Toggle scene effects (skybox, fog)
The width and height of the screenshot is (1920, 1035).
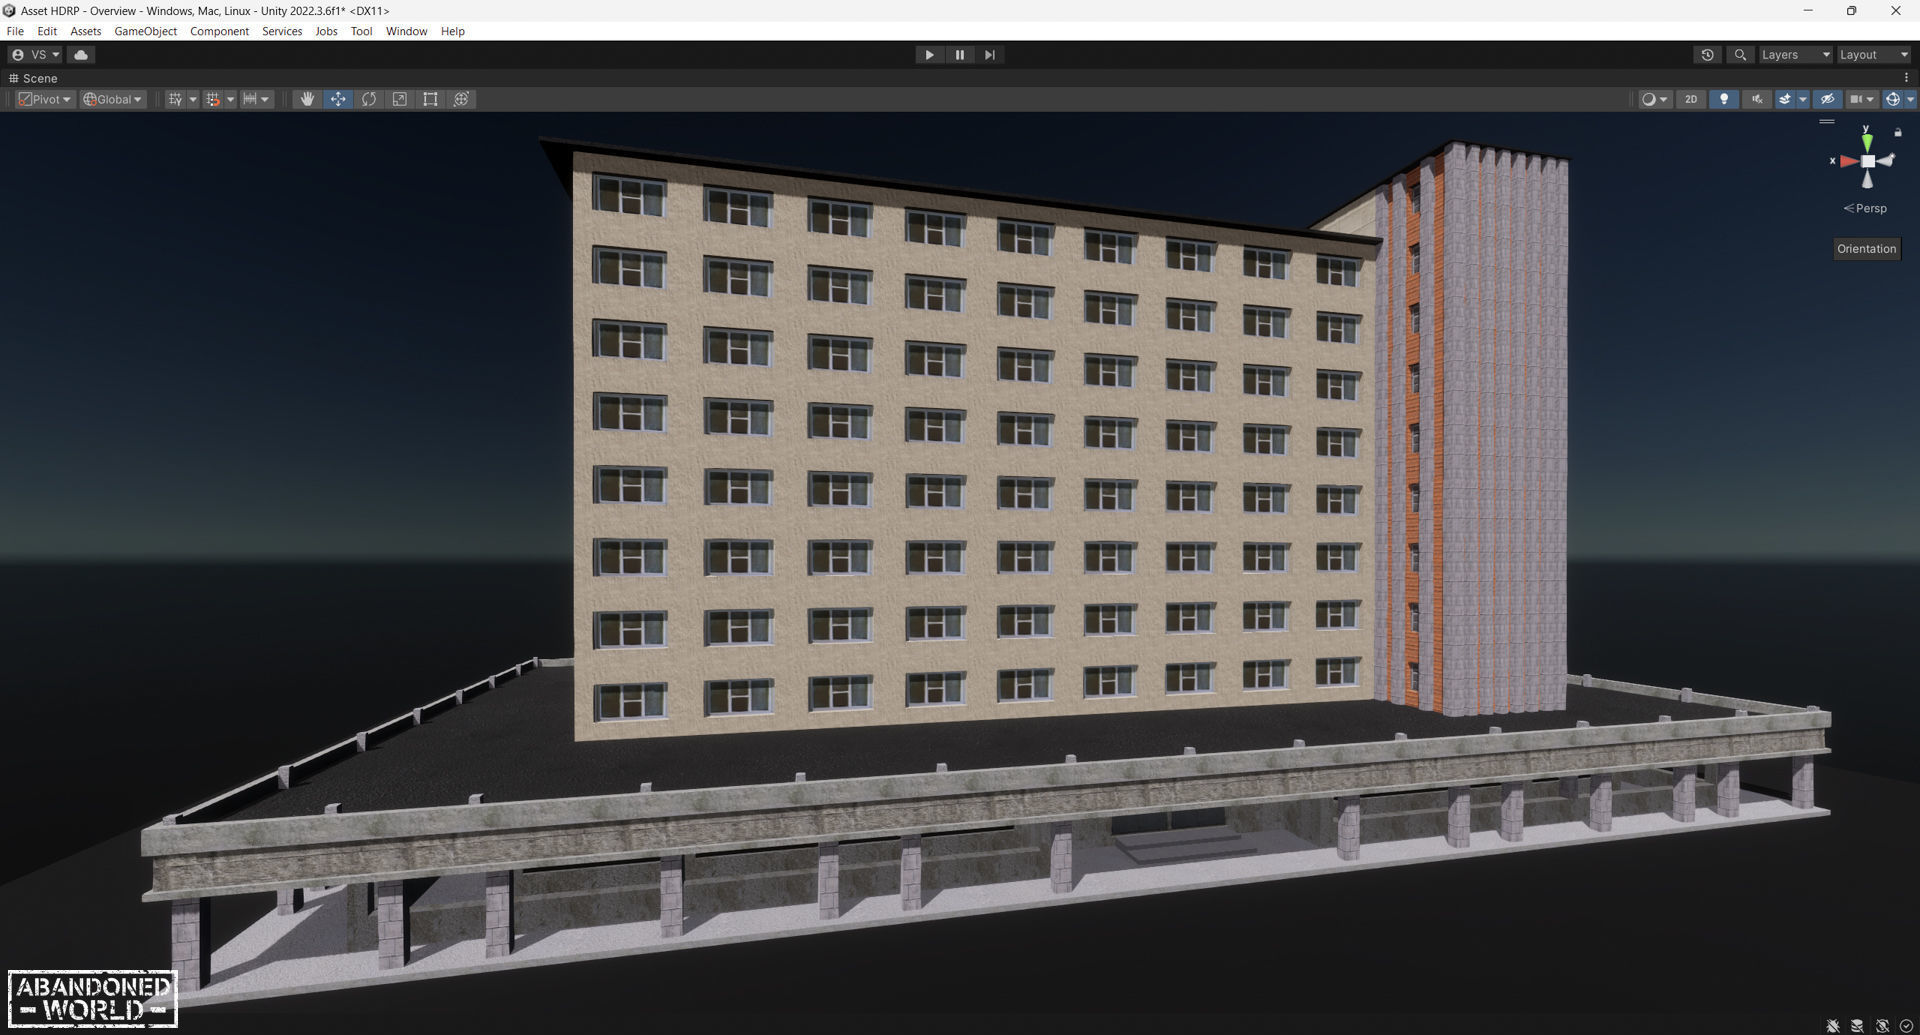click(x=1785, y=99)
